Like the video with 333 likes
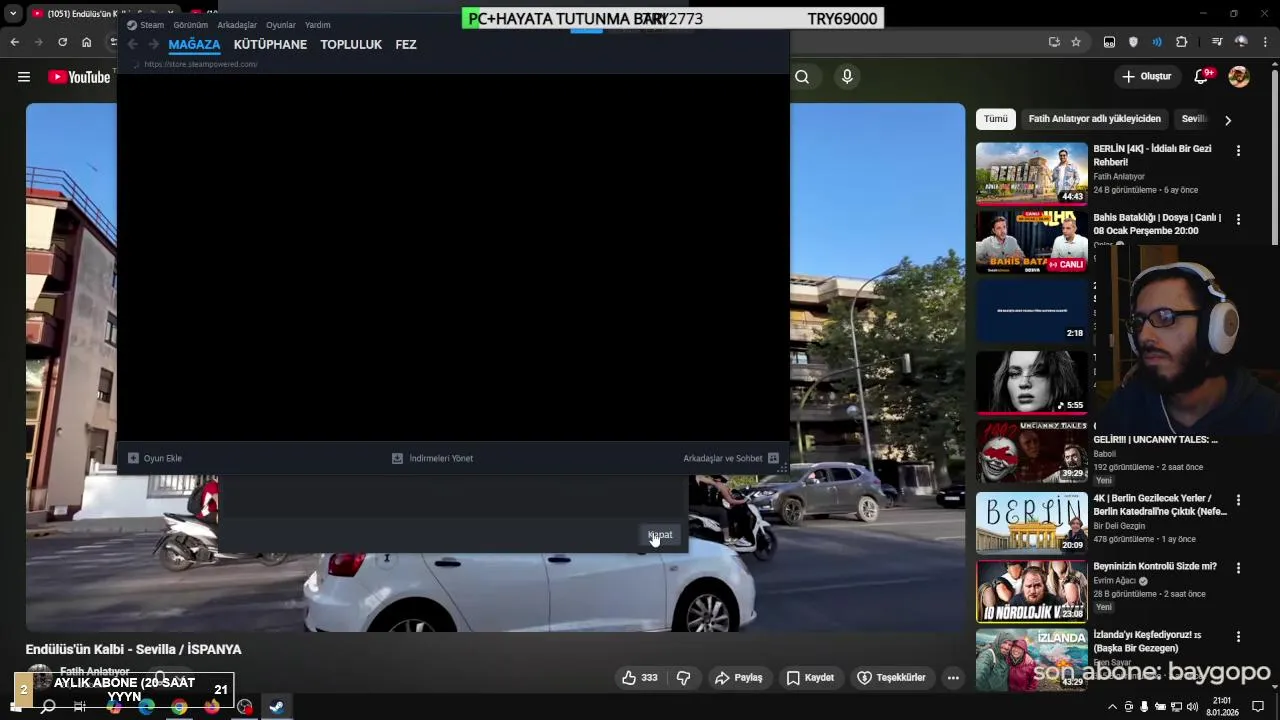Image resolution: width=1280 pixels, height=720 pixels. [639, 678]
